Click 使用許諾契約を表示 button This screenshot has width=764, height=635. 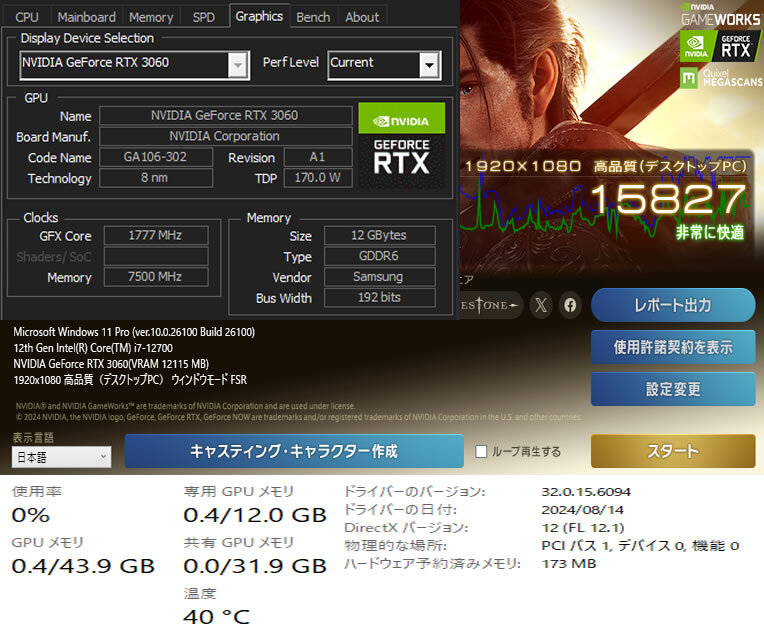673,347
